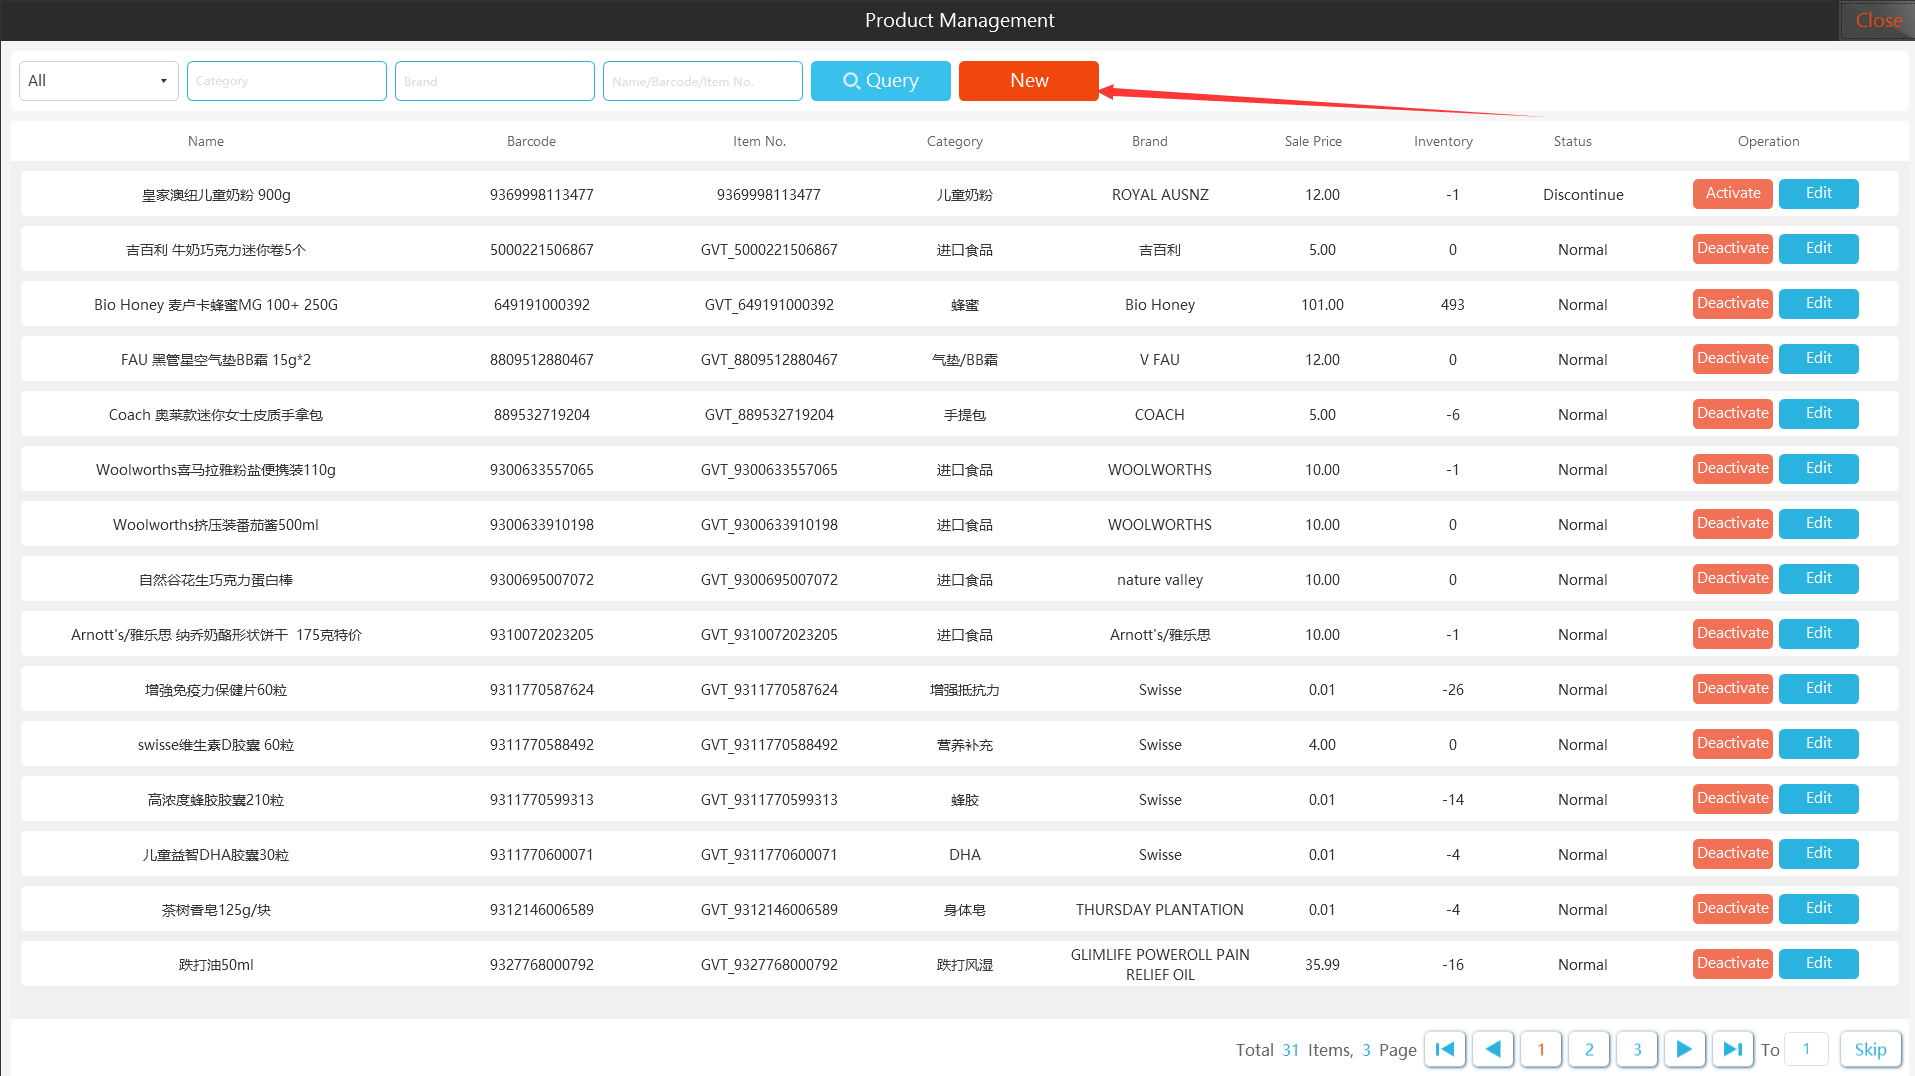Click into the Brand filter field

point(494,81)
